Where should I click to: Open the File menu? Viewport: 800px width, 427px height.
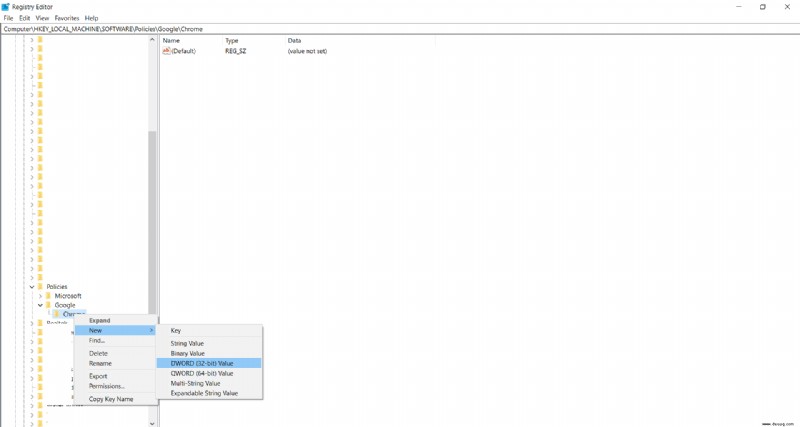coord(8,18)
